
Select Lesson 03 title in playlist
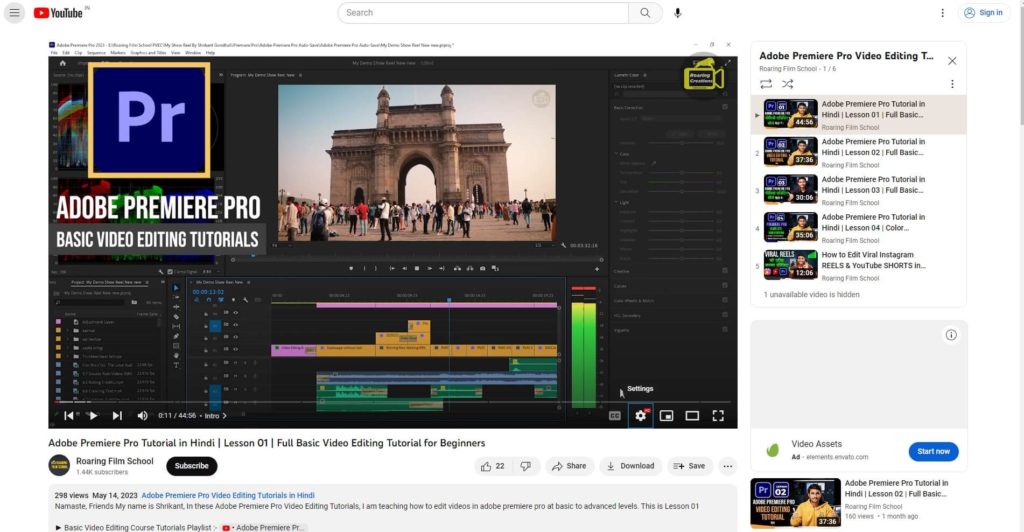873,185
